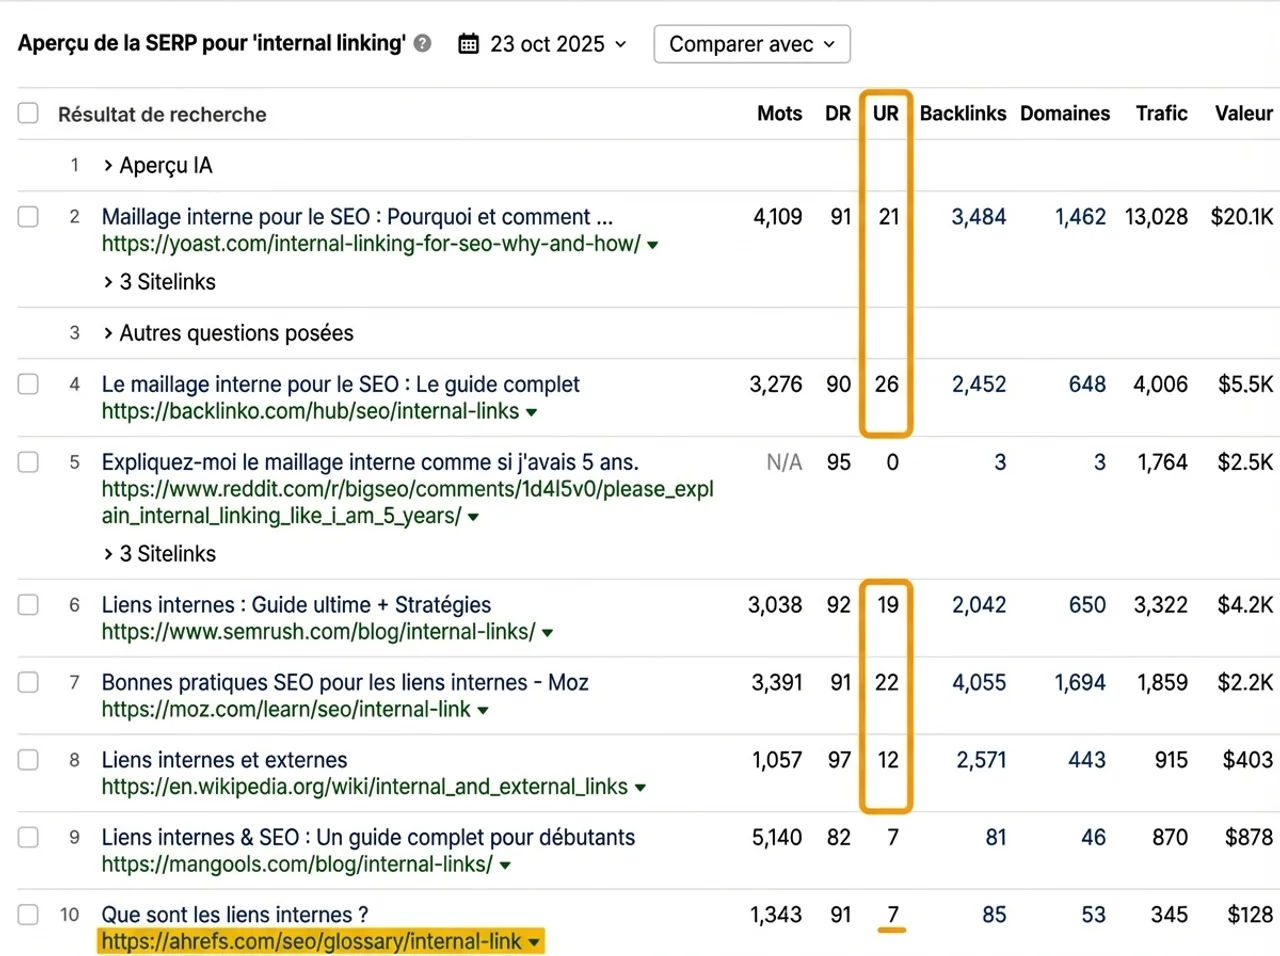The width and height of the screenshot is (1280, 956).
Task: Click the calendar icon next to the date
Action: point(467,43)
